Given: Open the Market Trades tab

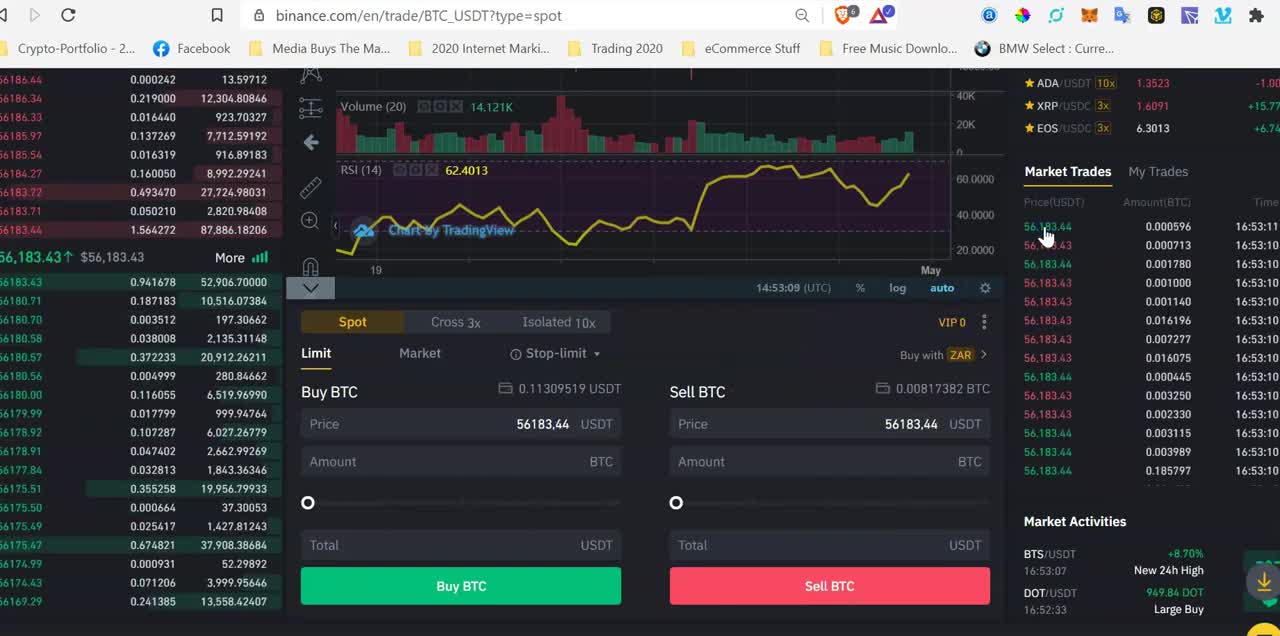Looking at the screenshot, I should [x=1068, y=172].
